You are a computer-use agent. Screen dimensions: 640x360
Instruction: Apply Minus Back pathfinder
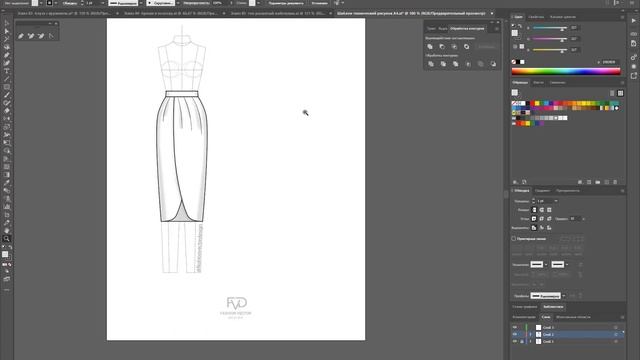click(493, 64)
